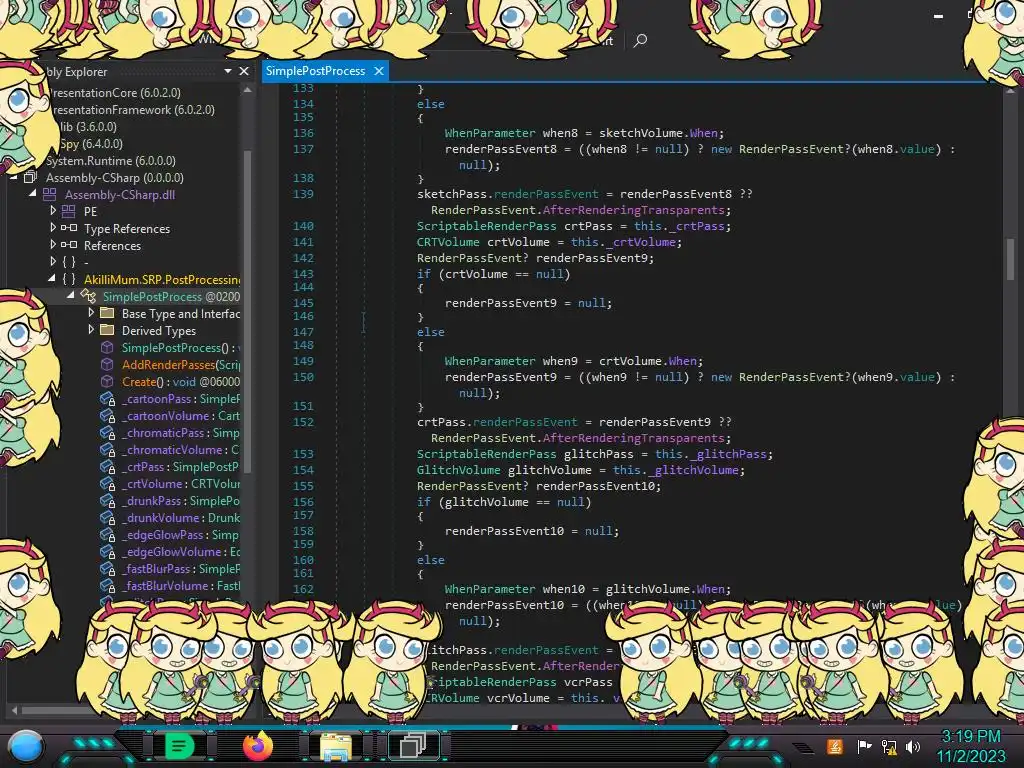Click AfterRenderingTransparents under line 139
This screenshot has height=768, width=1024.
coord(633,210)
